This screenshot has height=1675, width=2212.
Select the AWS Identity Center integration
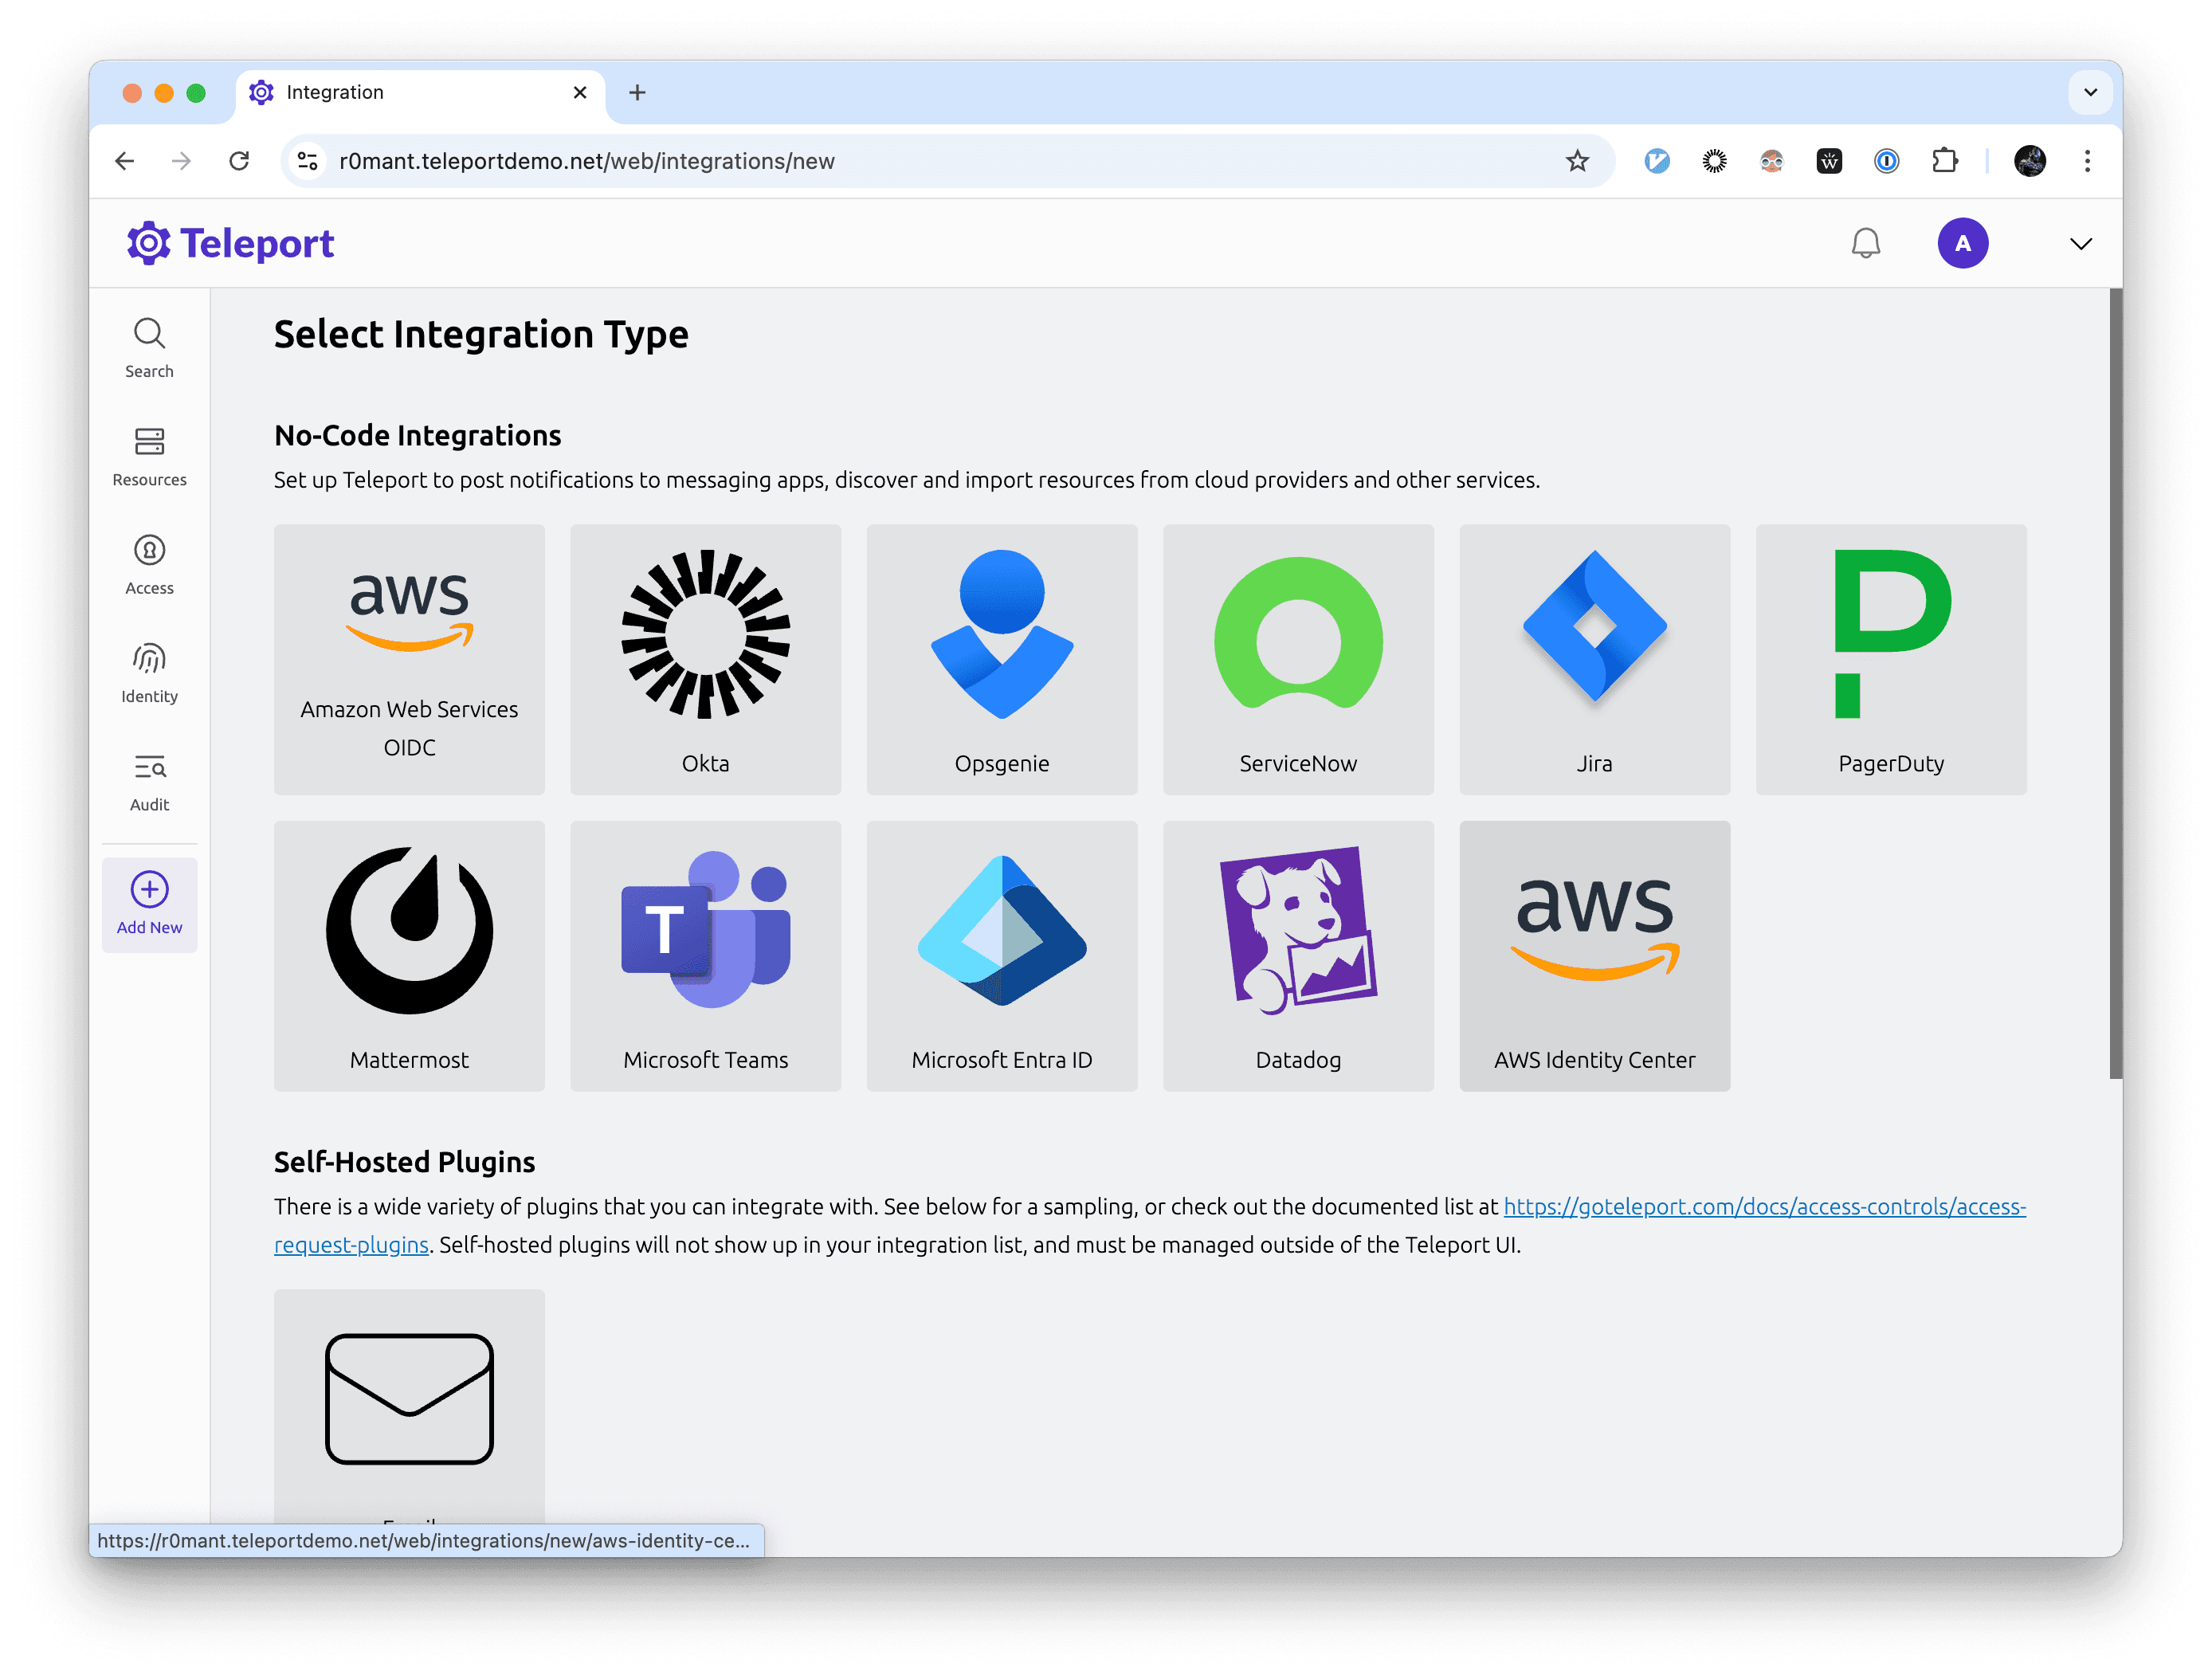tap(1593, 955)
